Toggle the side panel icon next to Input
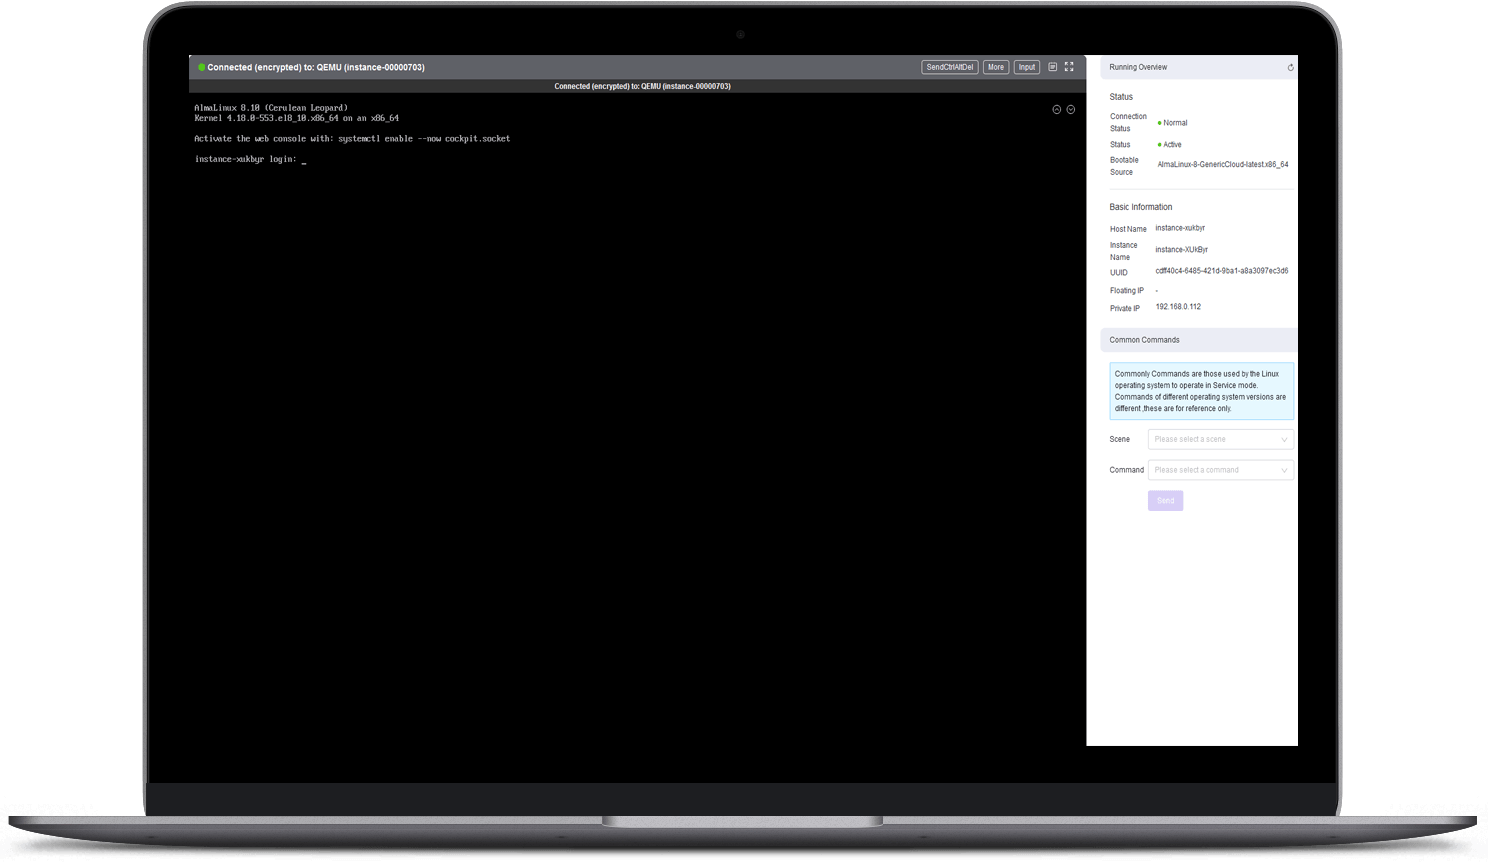Screen dimensions: 1488x863 click(x=1052, y=67)
